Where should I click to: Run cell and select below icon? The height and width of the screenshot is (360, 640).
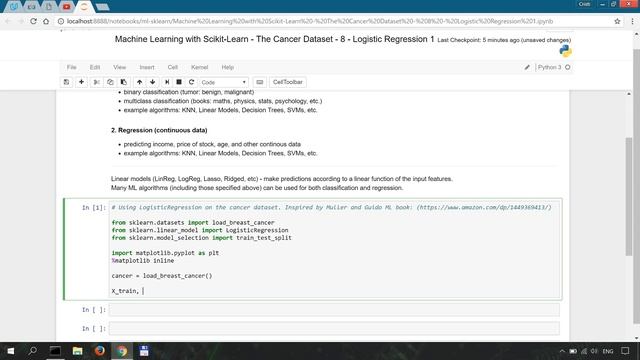(x=167, y=82)
